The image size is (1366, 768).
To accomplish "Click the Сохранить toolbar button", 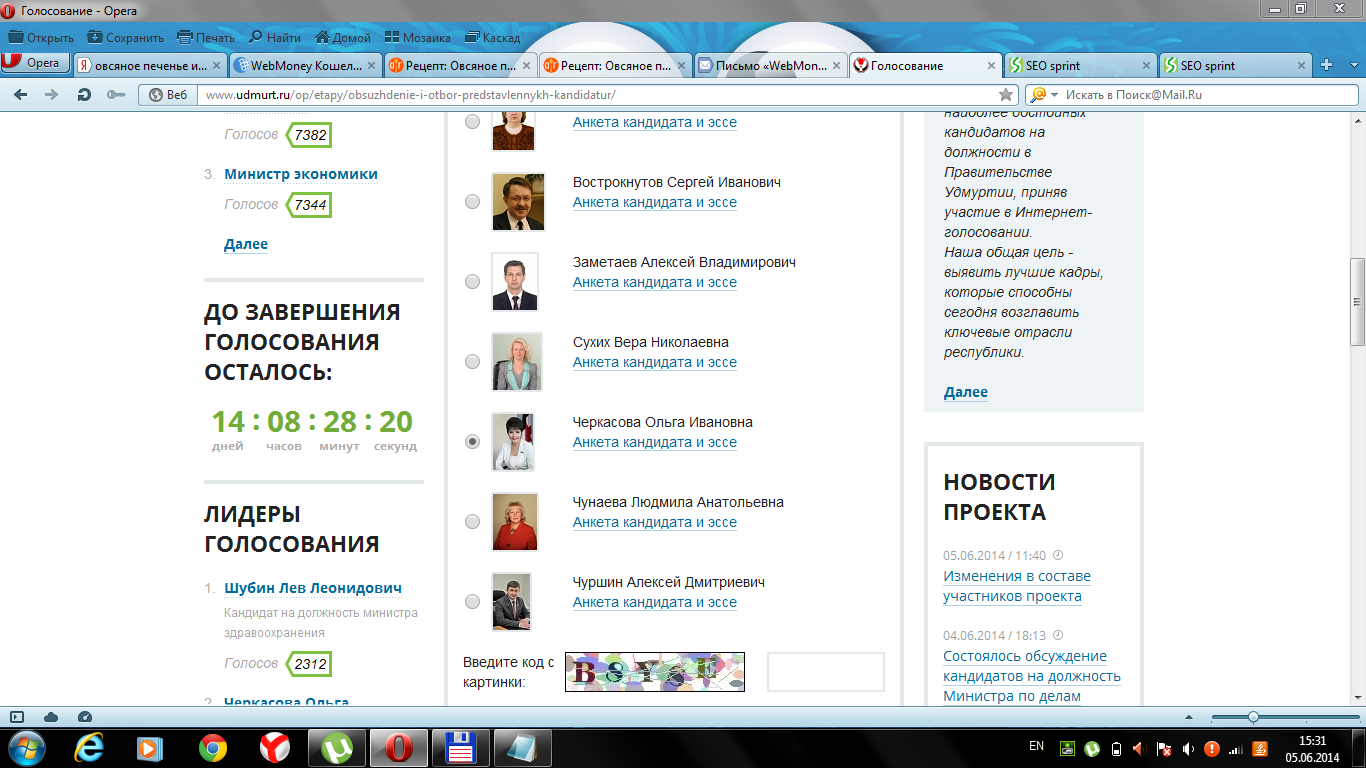I will [125, 37].
